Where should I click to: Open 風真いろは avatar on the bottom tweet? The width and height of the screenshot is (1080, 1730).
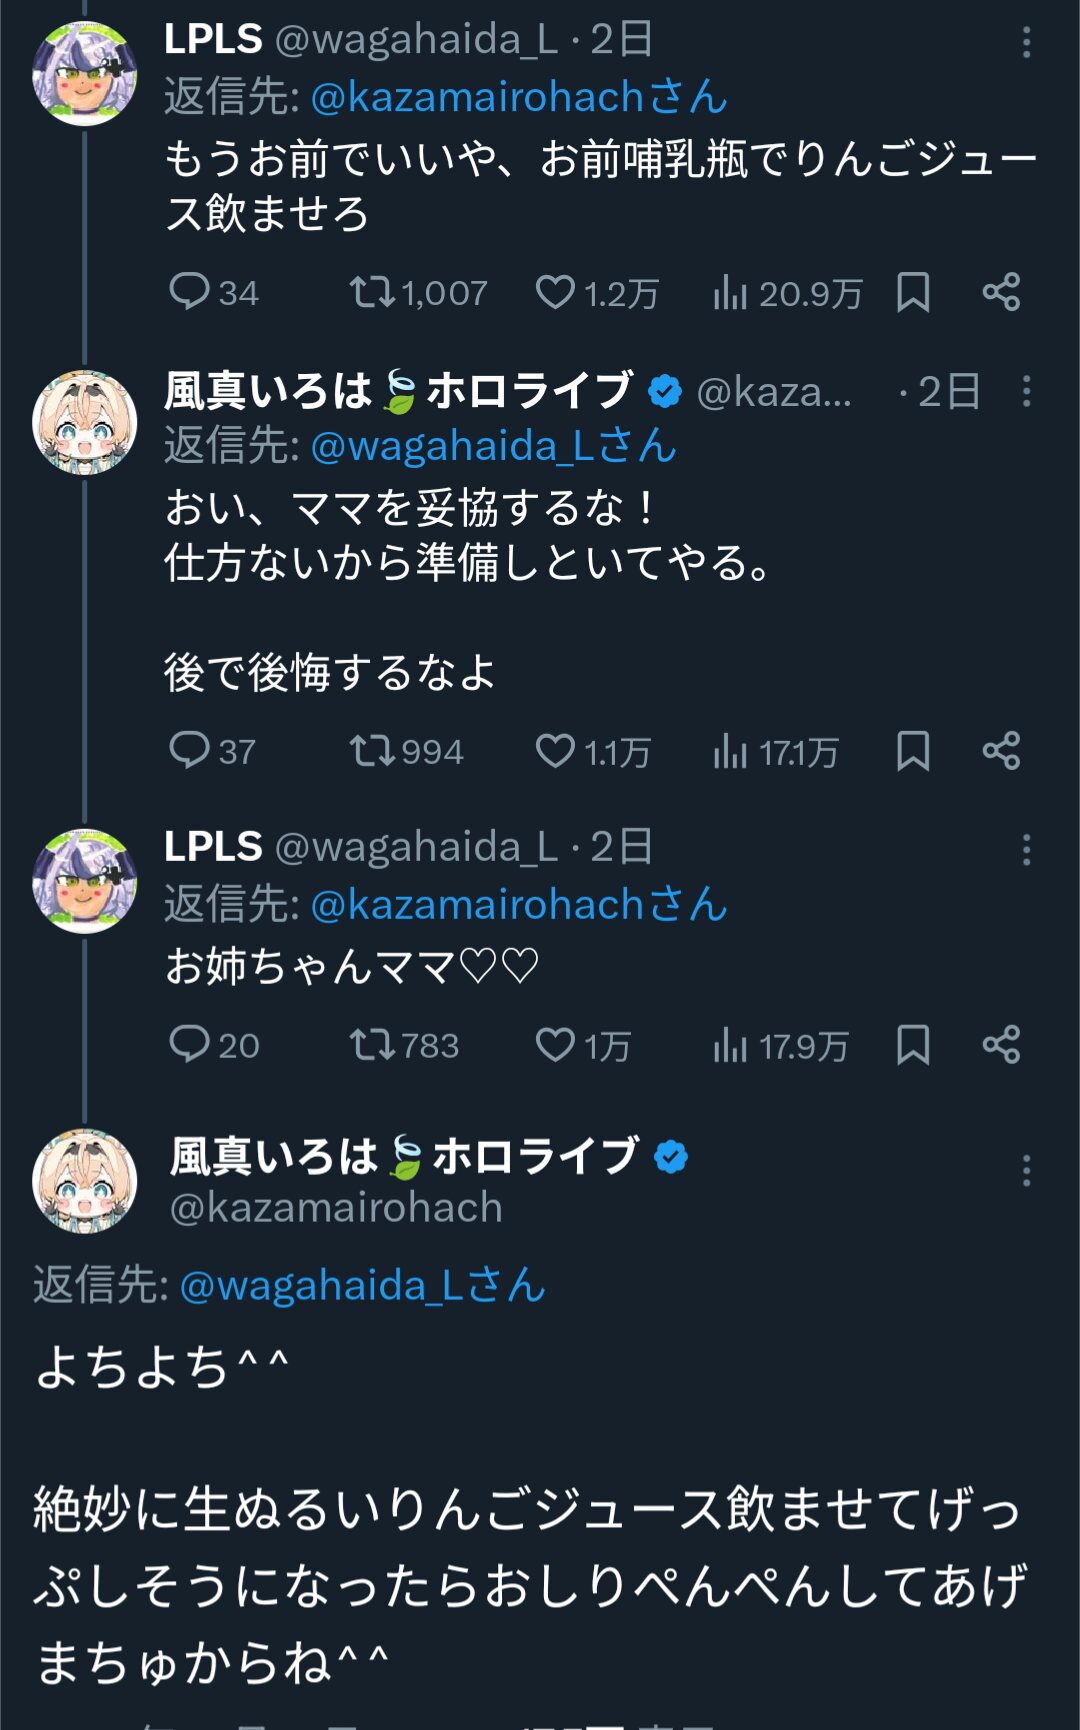coord(85,1181)
